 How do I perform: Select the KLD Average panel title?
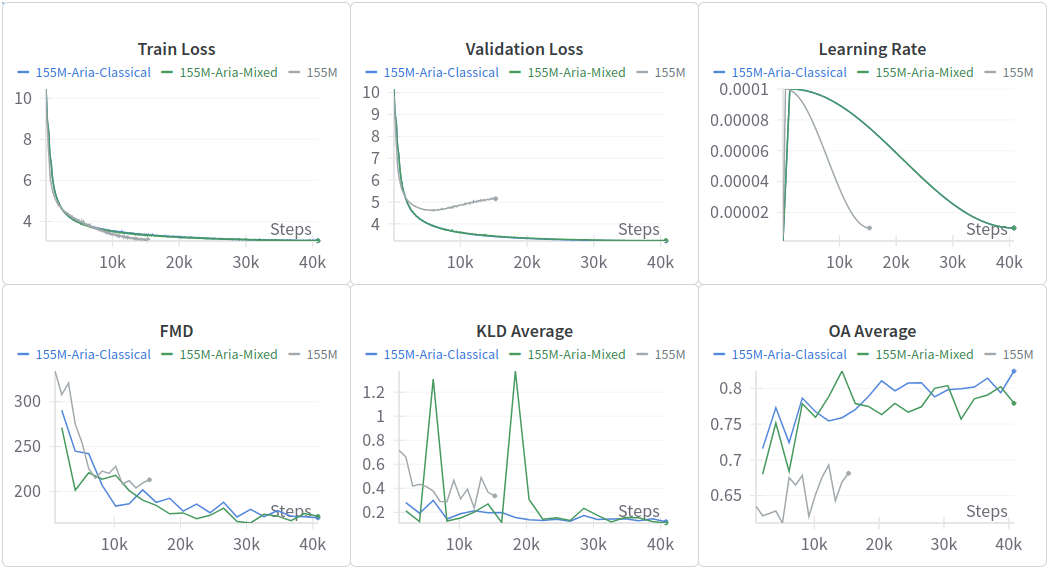(524, 331)
